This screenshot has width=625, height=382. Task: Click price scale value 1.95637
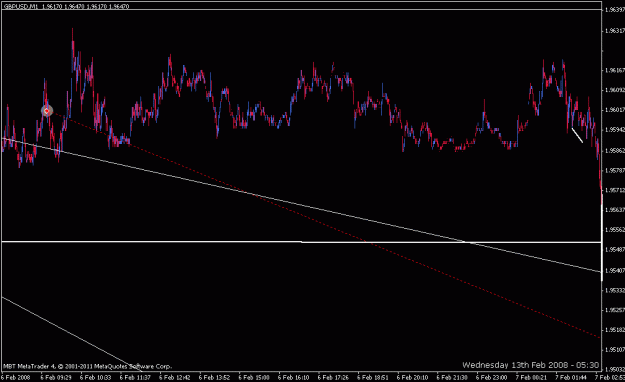[614, 210]
